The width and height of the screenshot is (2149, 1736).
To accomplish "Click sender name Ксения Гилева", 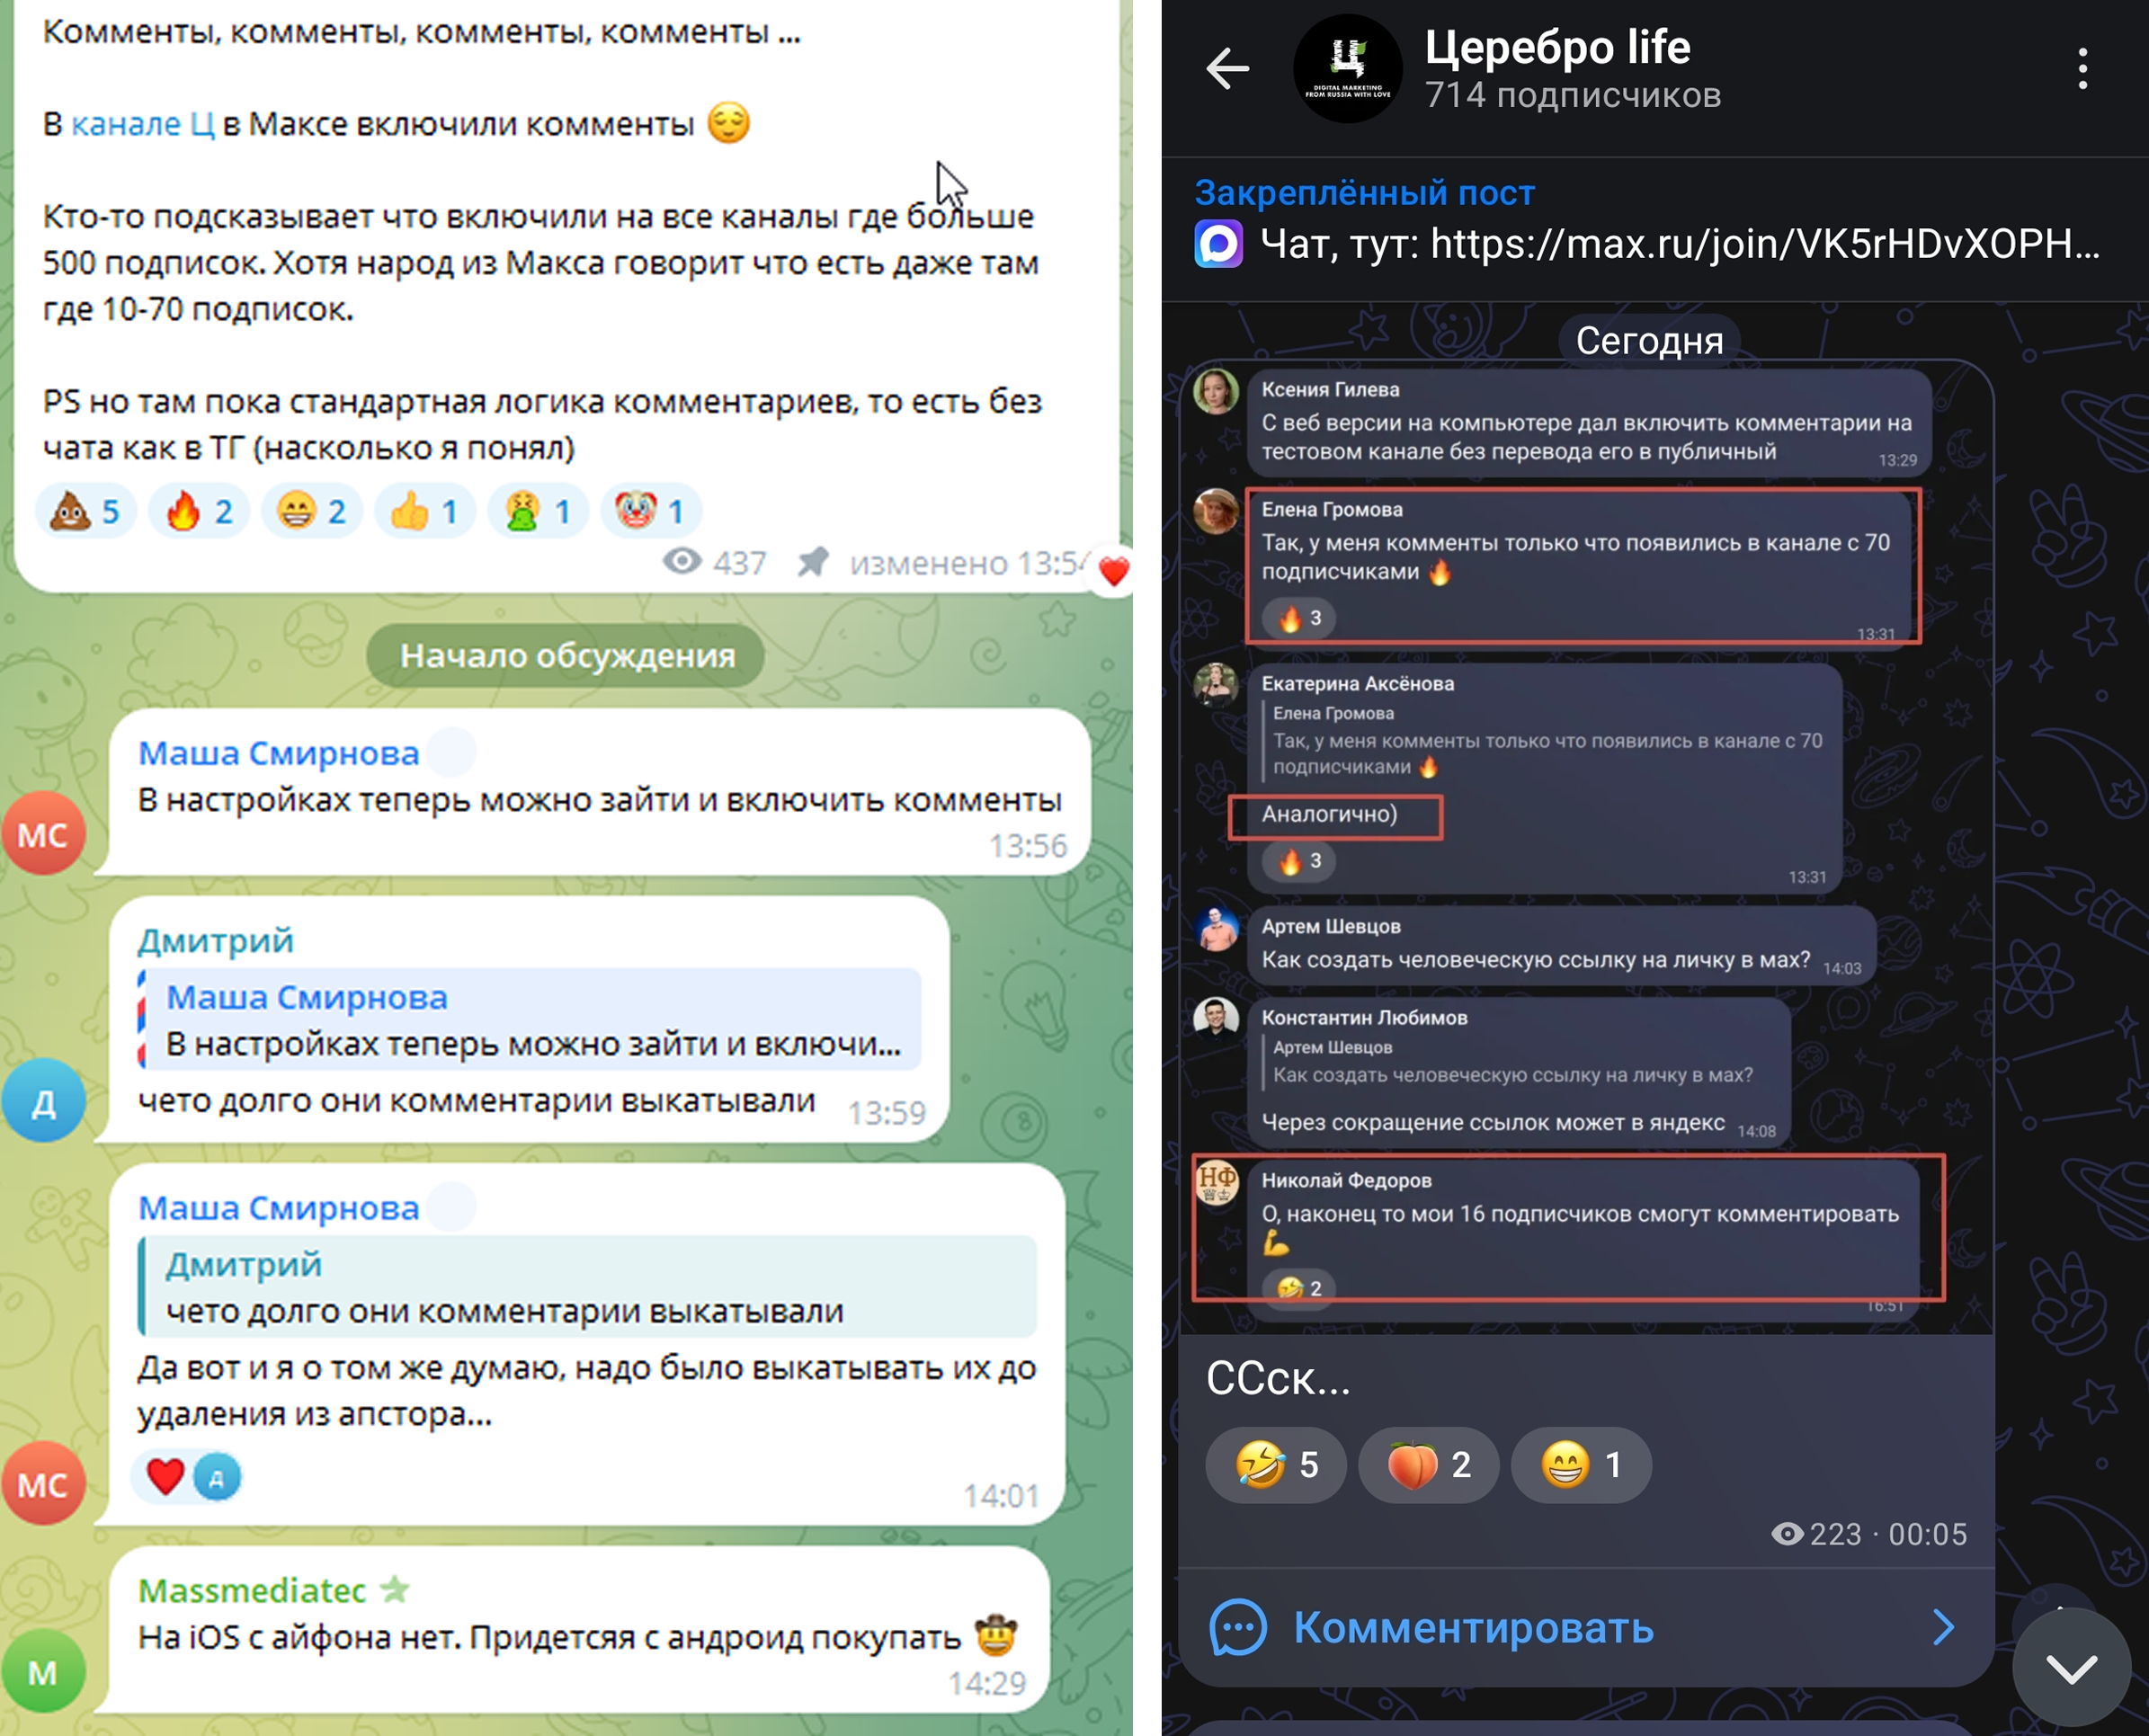I will point(1329,390).
